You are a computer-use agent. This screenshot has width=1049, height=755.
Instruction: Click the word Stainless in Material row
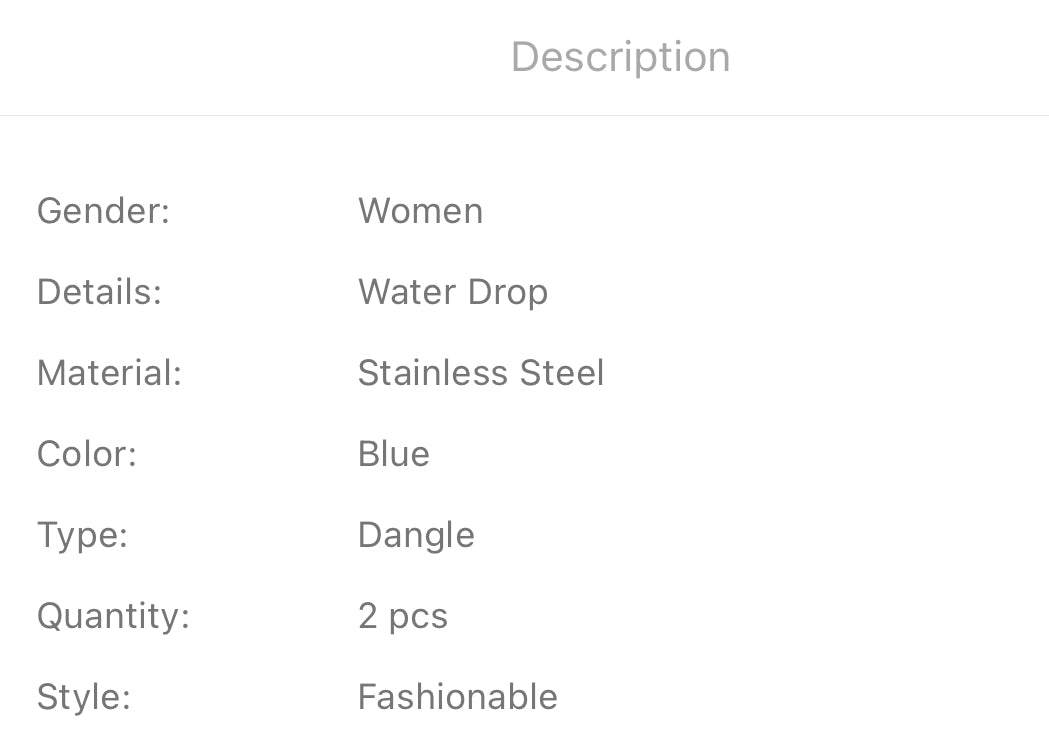pyautogui.click(x=434, y=373)
